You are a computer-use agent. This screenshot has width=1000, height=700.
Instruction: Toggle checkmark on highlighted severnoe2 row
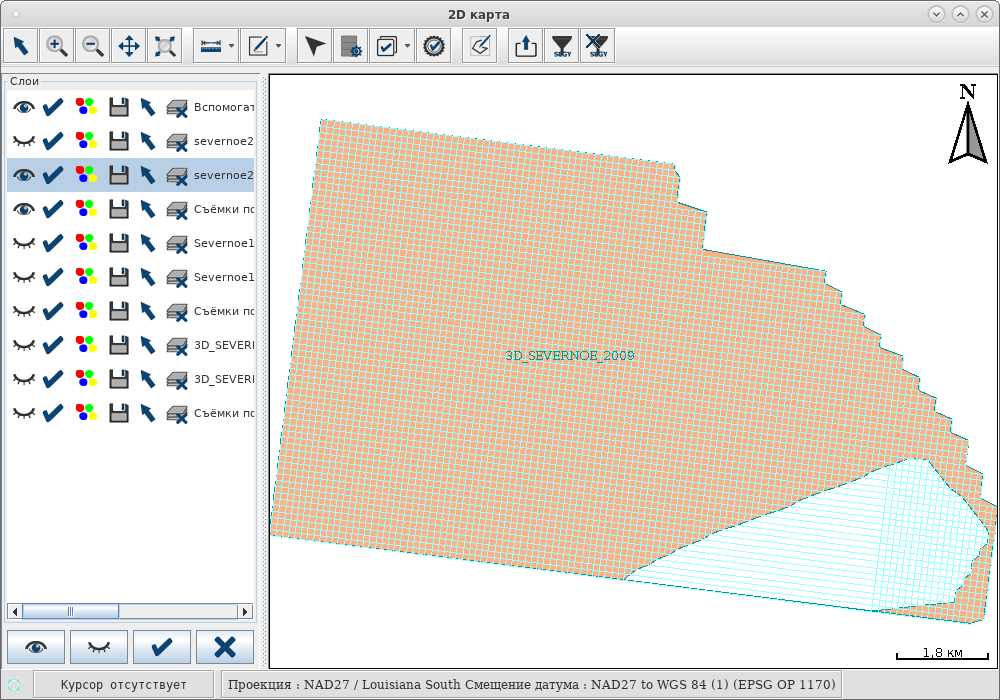click(53, 175)
